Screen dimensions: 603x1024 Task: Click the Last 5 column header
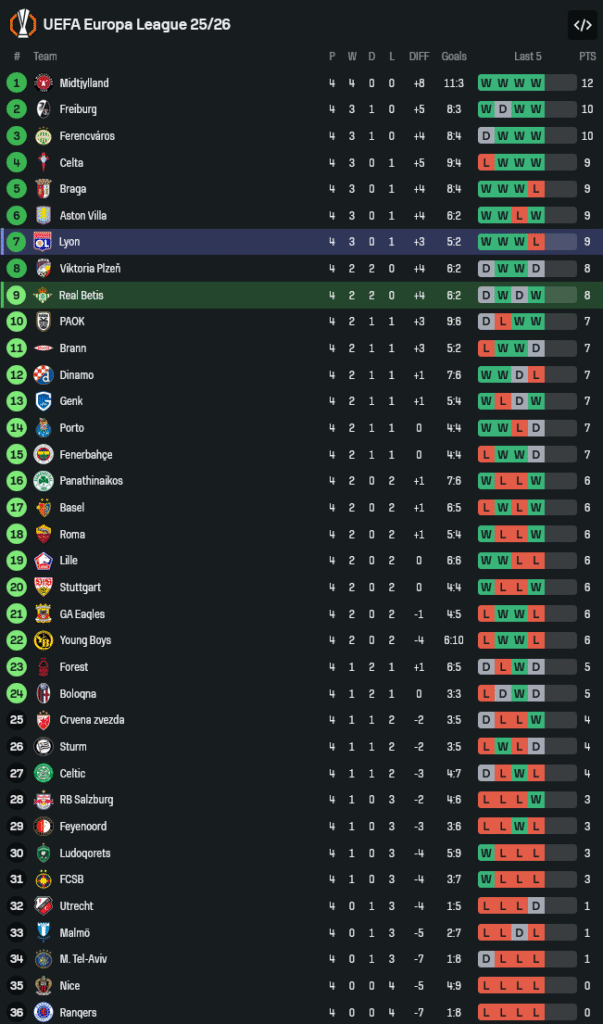click(528, 57)
